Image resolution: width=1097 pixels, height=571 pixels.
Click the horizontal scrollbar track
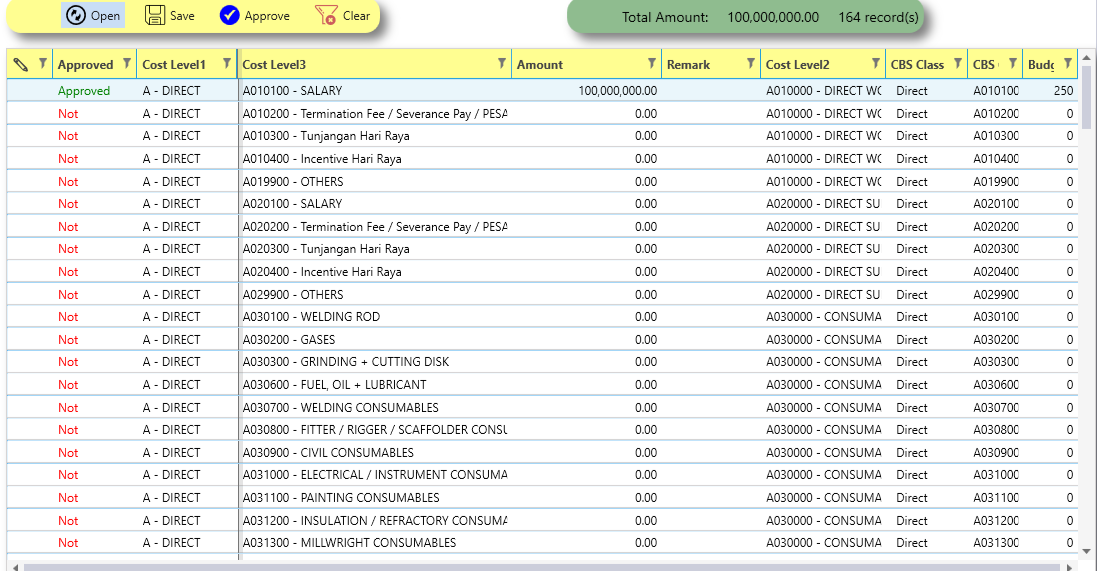(542, 567)
